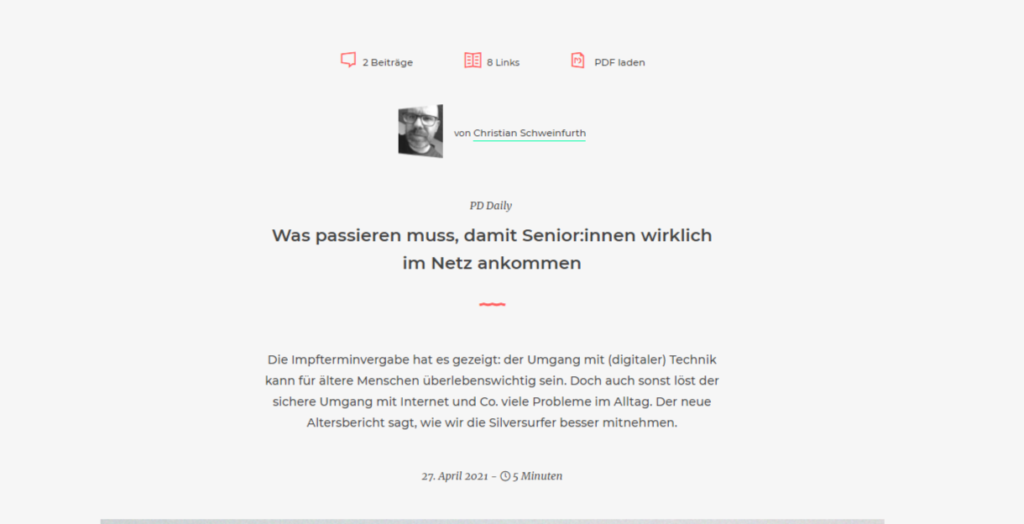
Task: Click the article header image at bottom
Action: point(492,521)
